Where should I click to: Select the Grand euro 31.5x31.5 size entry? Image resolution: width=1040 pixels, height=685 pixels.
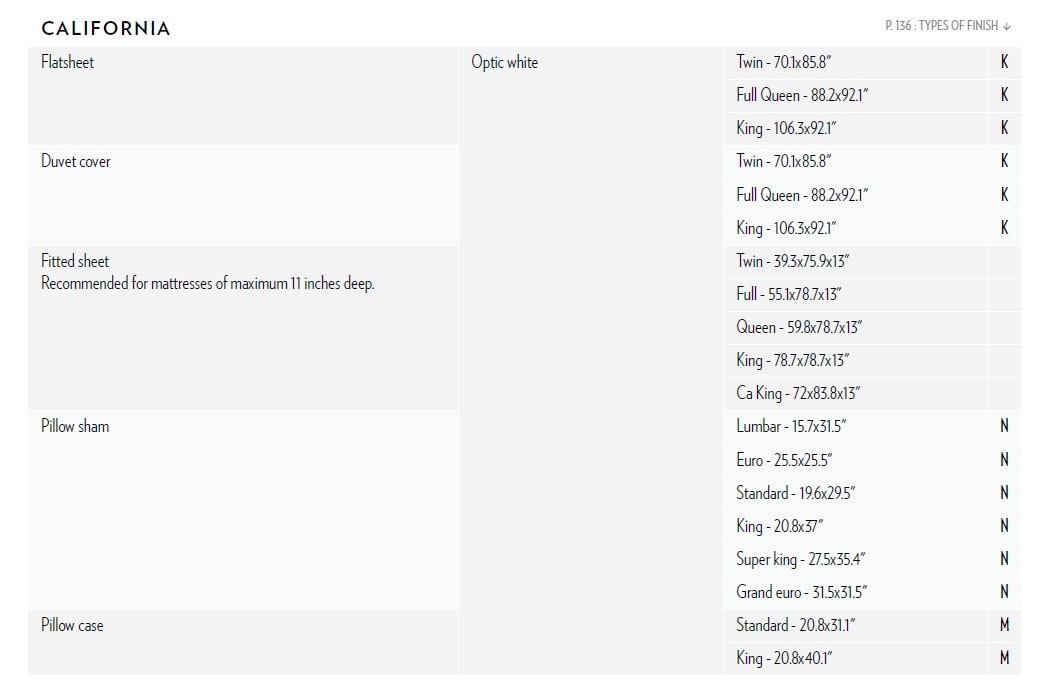click(801, 592)
